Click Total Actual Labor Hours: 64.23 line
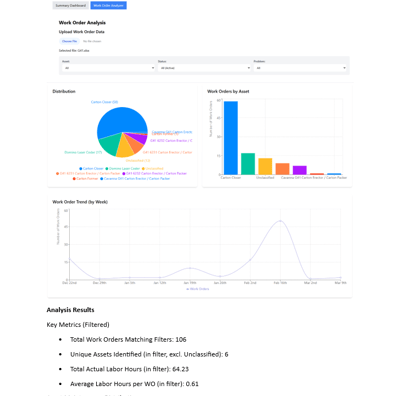Viewport: 400px width, 396px height. 129,369
